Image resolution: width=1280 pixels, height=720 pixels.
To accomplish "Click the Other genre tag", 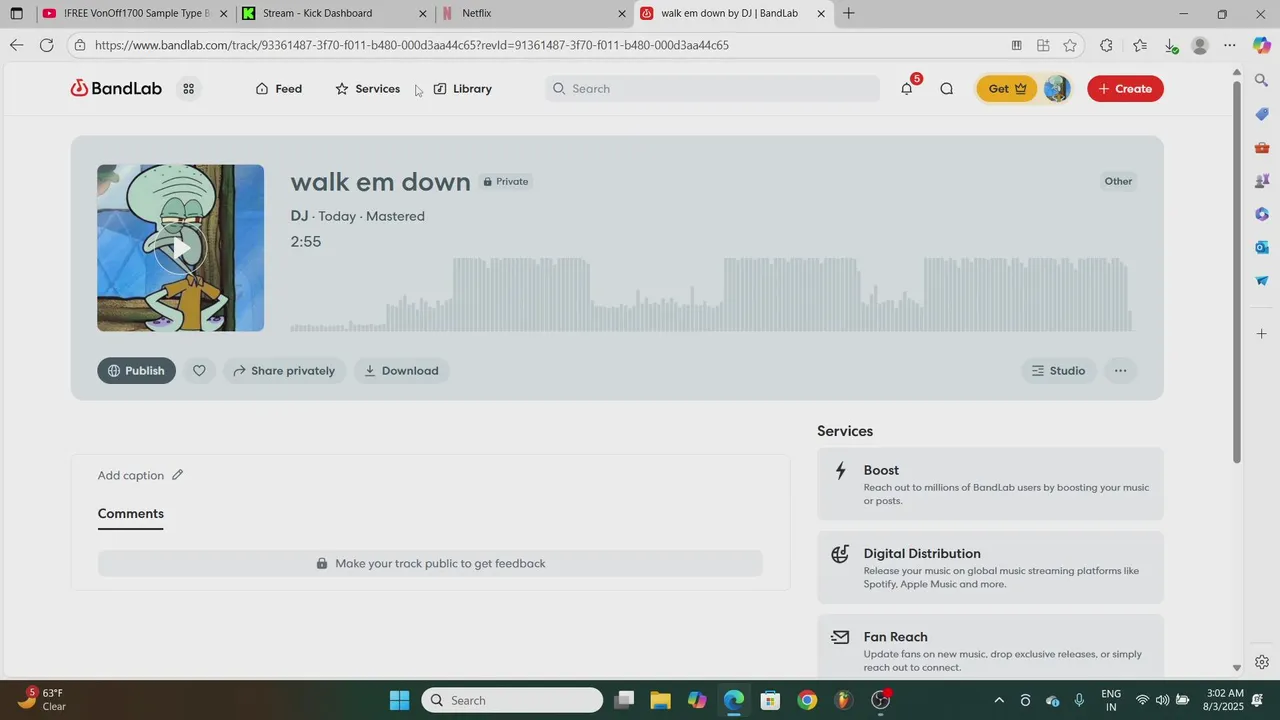I will [1118, 181].
